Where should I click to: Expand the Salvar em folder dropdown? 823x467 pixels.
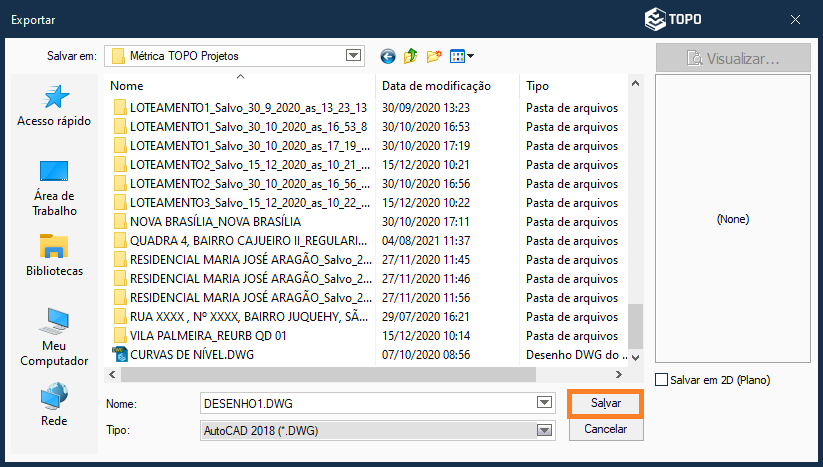353,56
